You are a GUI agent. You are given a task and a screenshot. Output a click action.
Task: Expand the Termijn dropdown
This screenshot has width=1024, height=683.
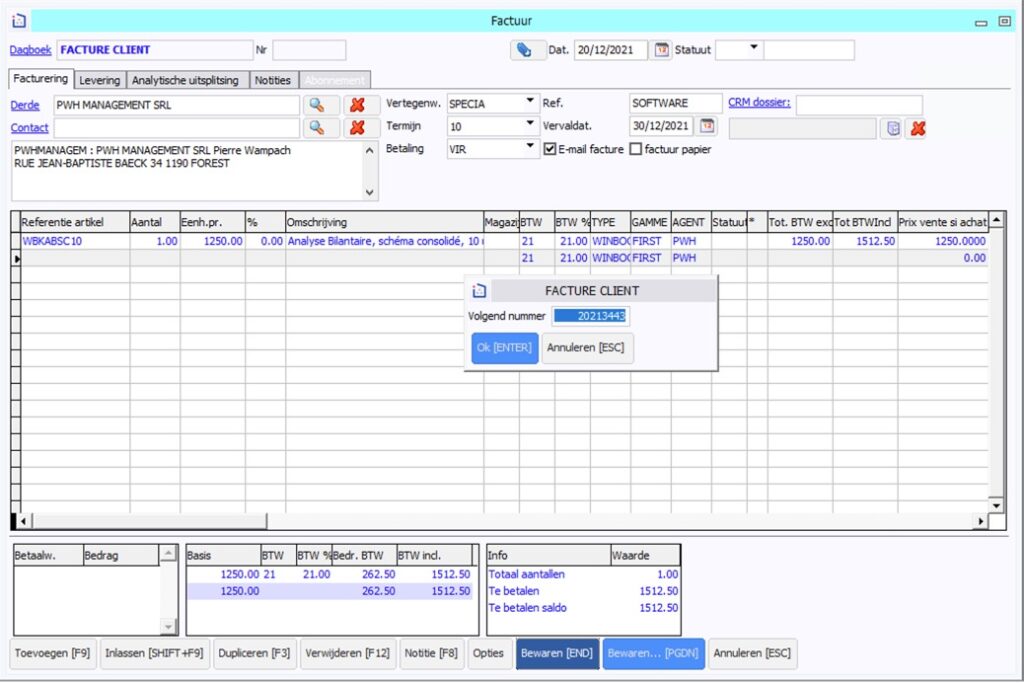tap(530, 123)
